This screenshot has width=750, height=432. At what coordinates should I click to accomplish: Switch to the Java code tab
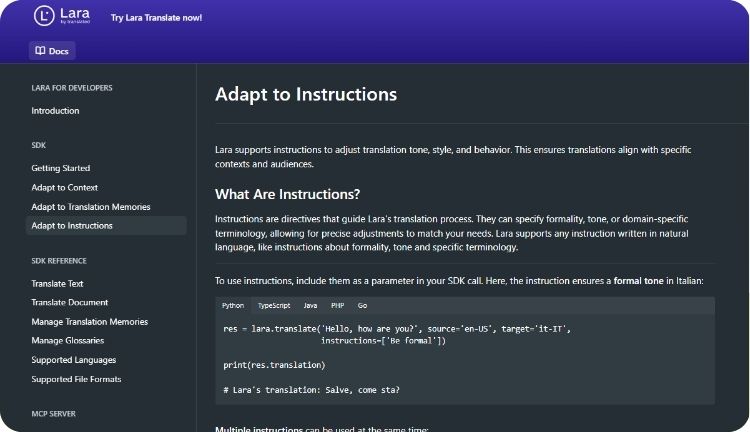310,305
